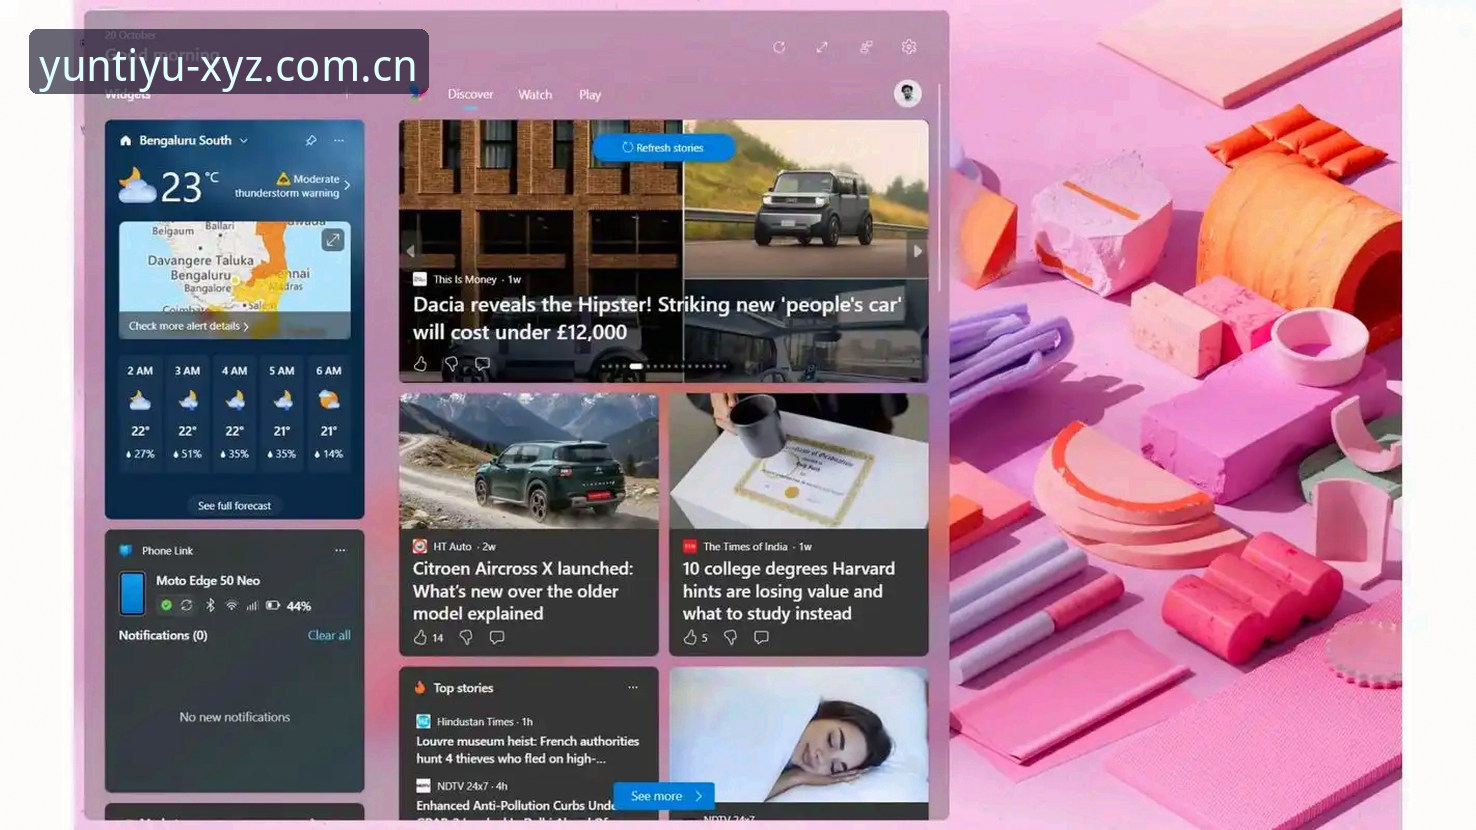Viewport: 1476px width, 830px height.
Task: Clear all phone notifications
Action: tap(329, 635)
